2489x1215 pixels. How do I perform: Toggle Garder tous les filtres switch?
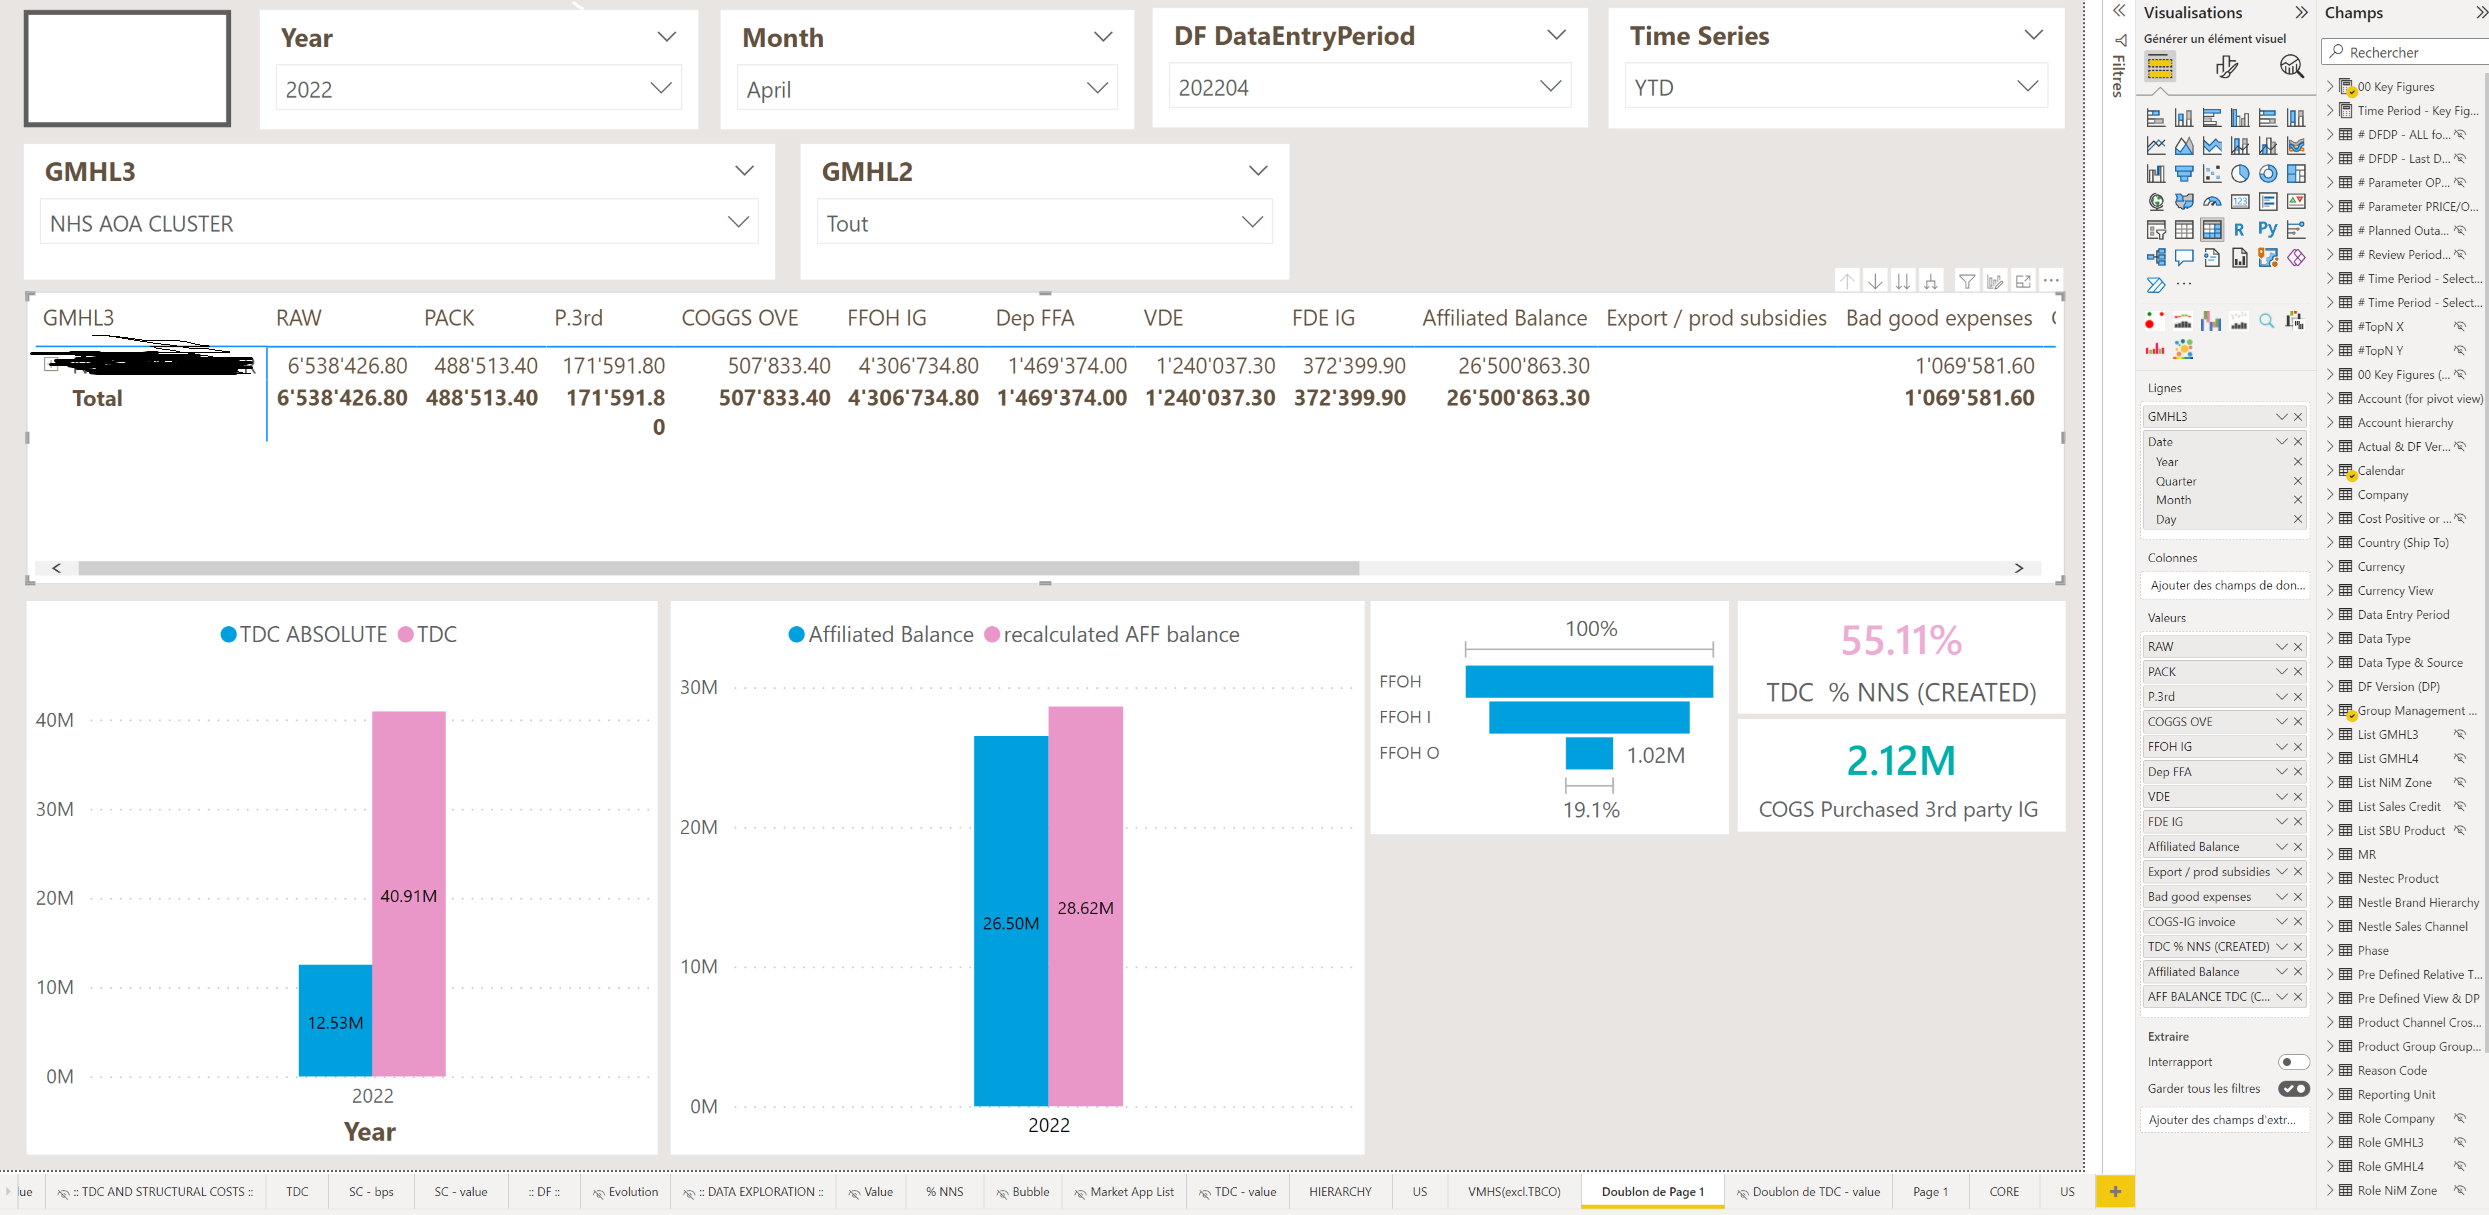pyautogui.click(x=2293, y=1089)
